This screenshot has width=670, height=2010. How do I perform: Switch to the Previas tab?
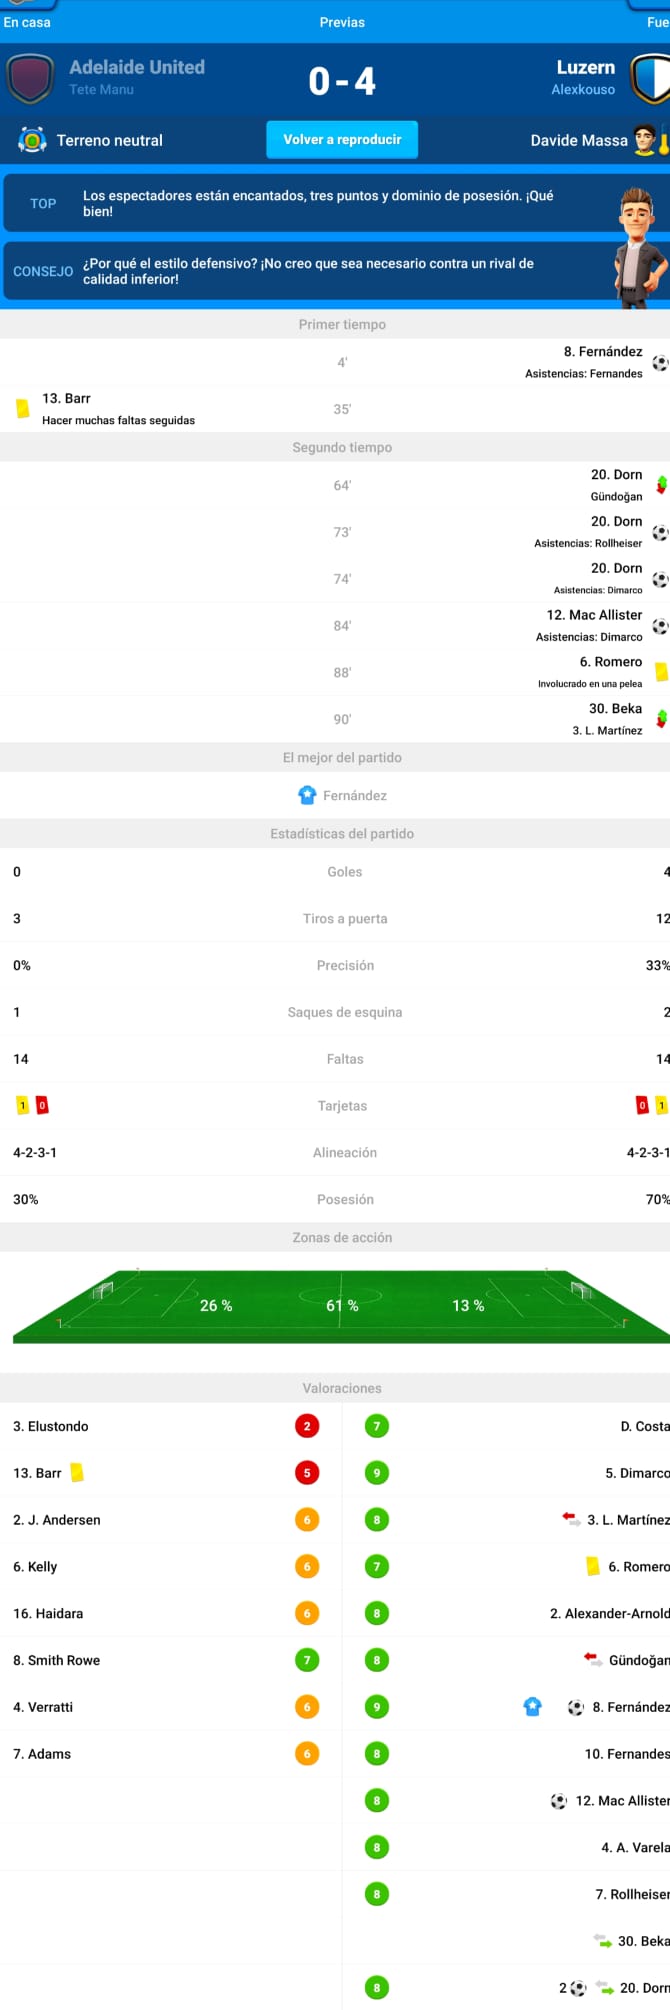(342, 22)
